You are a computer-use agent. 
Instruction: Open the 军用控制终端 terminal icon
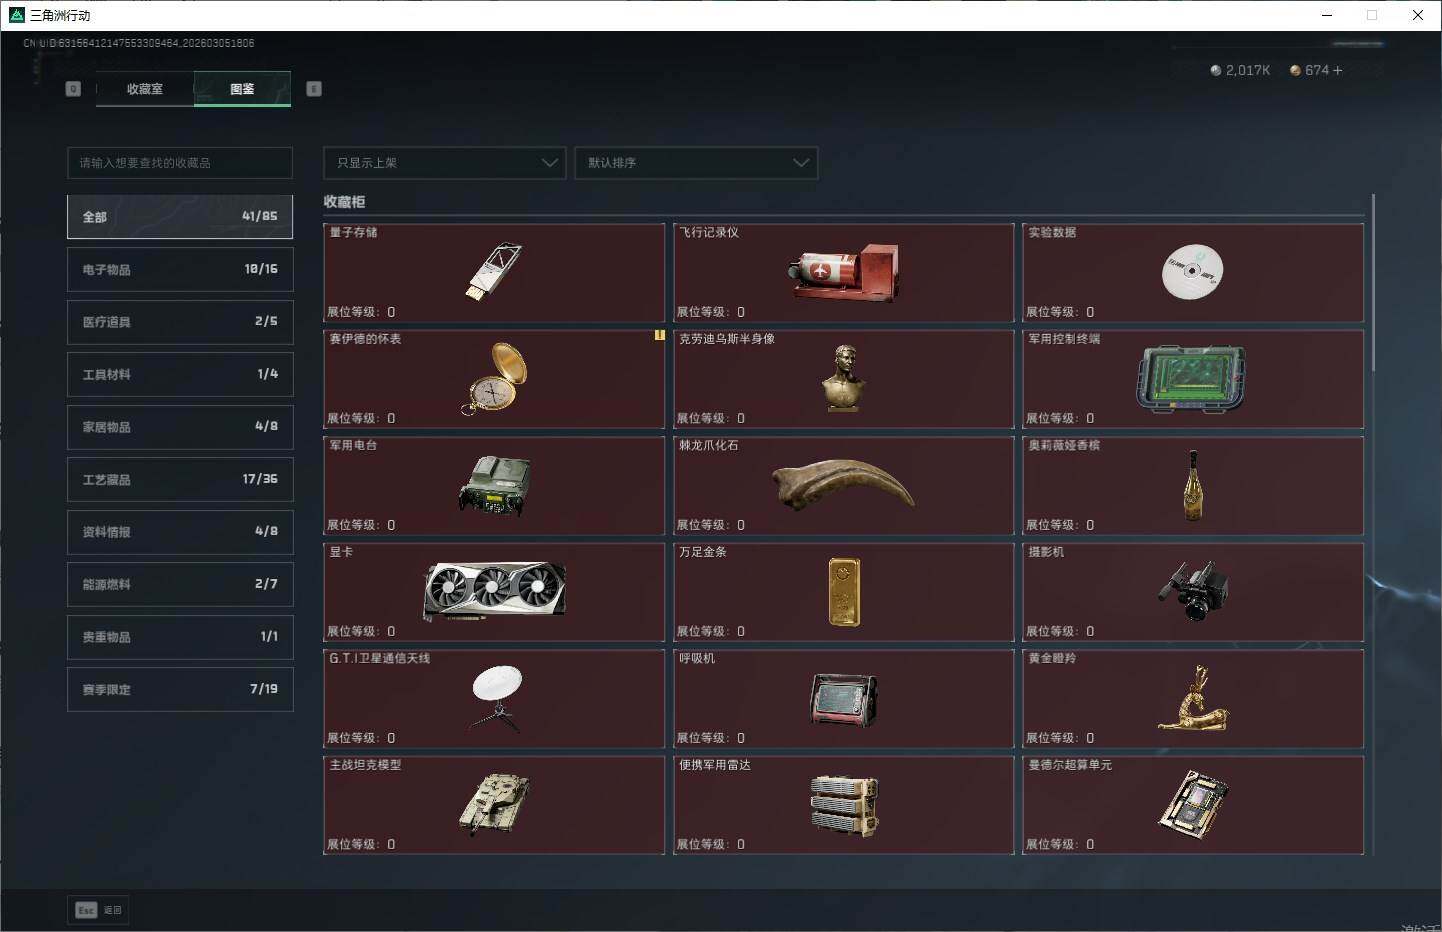[x=1192, y=379]
